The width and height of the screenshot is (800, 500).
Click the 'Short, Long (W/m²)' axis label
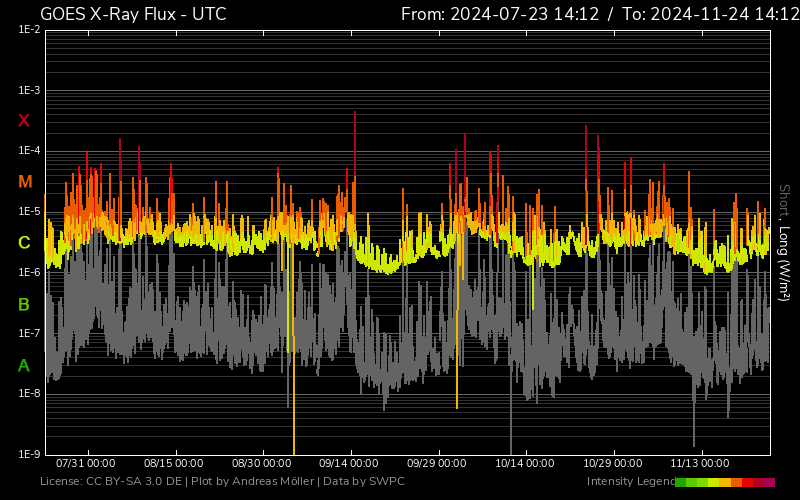pos(784,242)
